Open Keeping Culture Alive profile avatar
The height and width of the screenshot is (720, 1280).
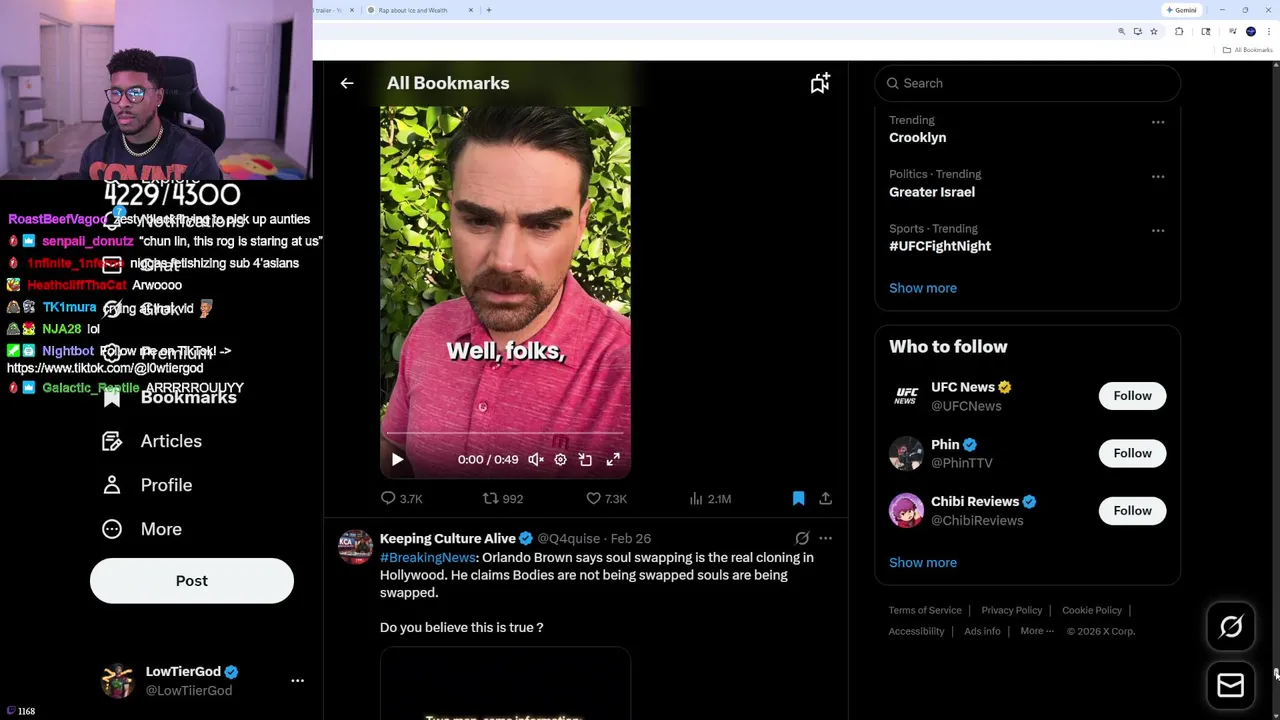click(x=355, y=547)
